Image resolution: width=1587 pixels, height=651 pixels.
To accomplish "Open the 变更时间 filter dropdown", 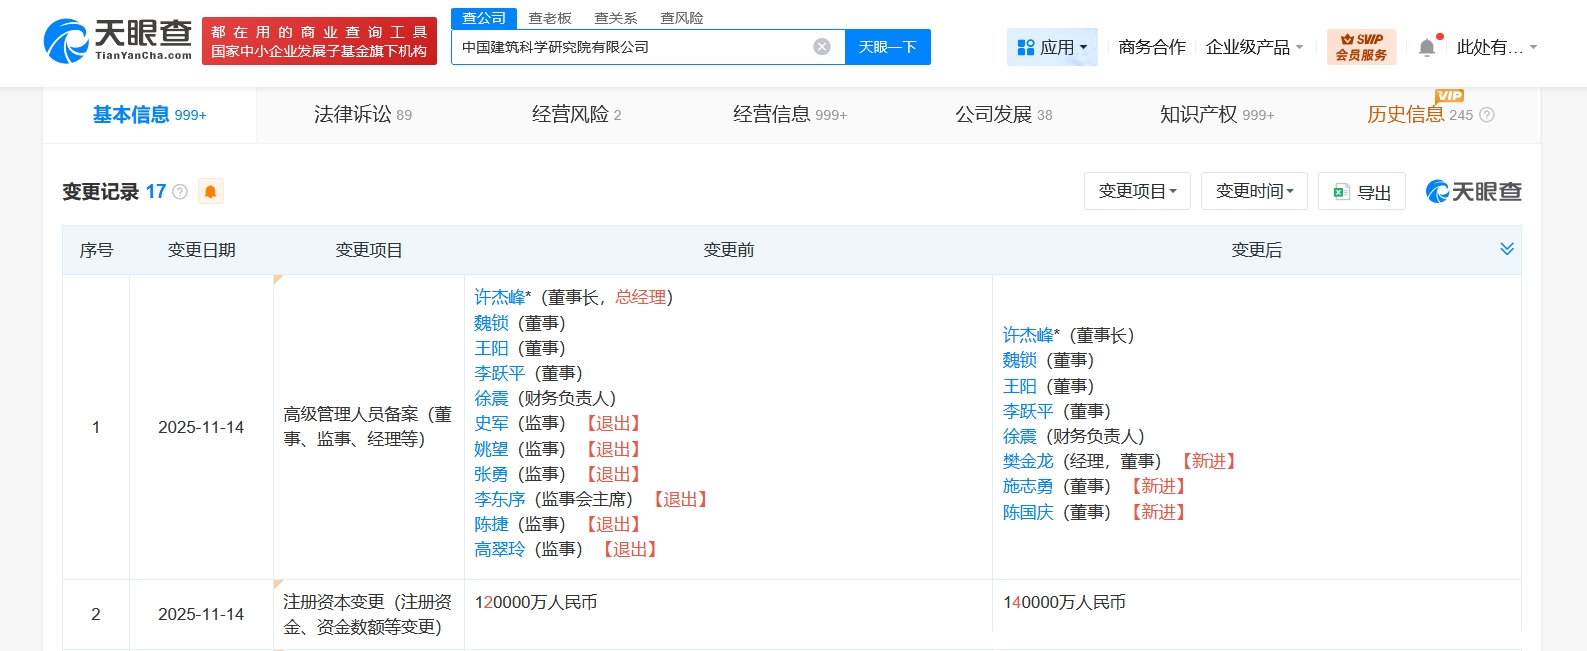I will click(1254, 191).
